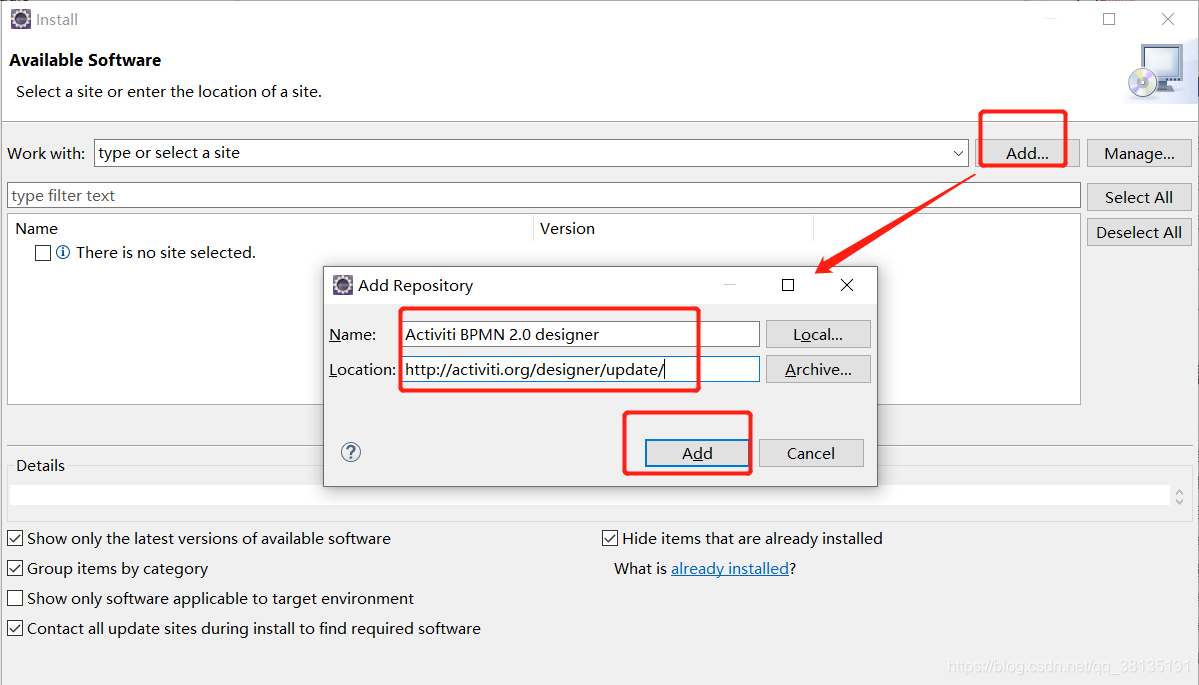
Task: Click the Add... button beside Work with
Action: tap(1027, 153)
